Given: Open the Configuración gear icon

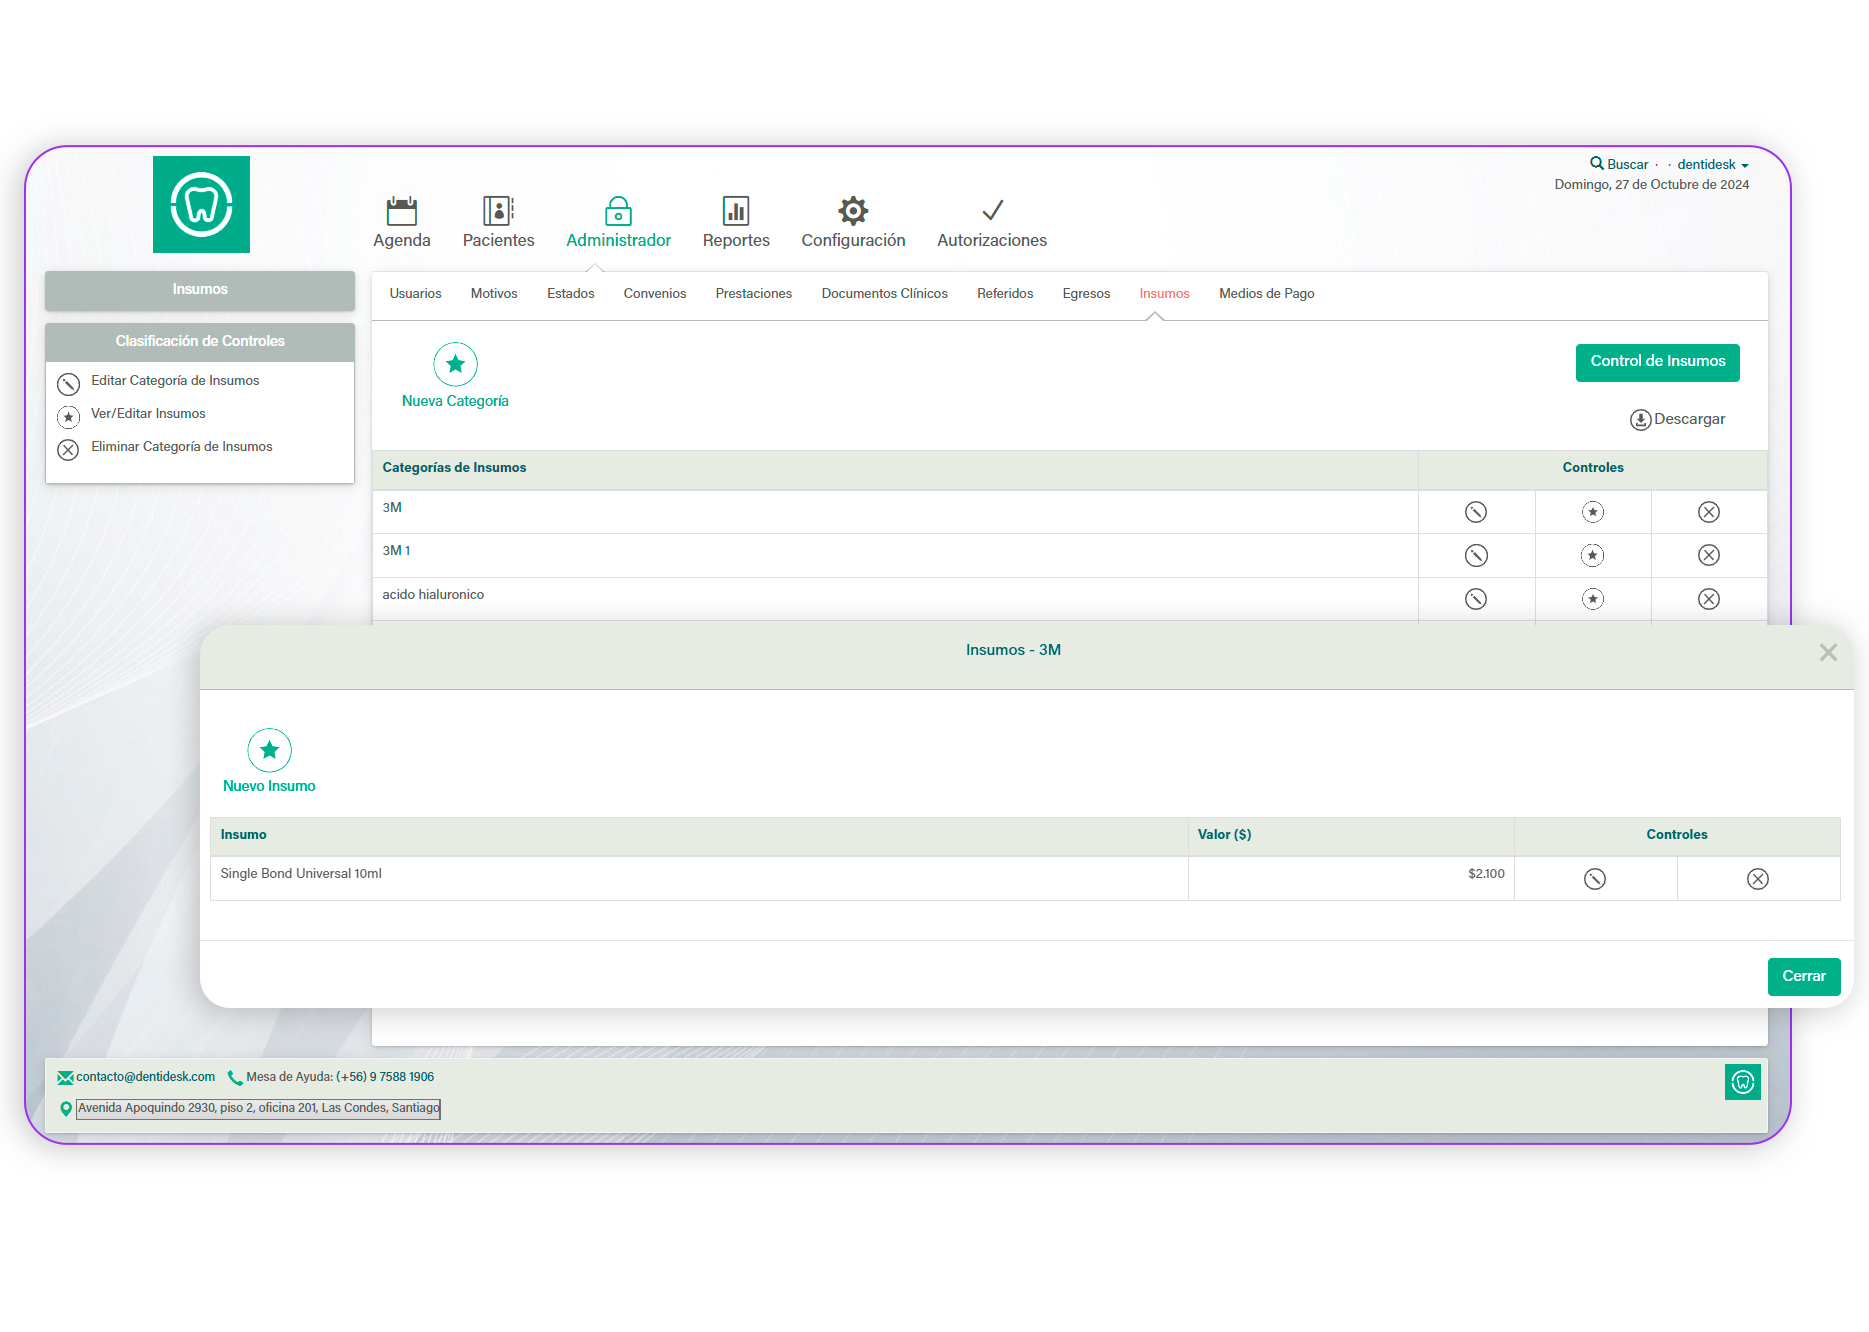Looking at the screenshot, I should pos(852,211).
